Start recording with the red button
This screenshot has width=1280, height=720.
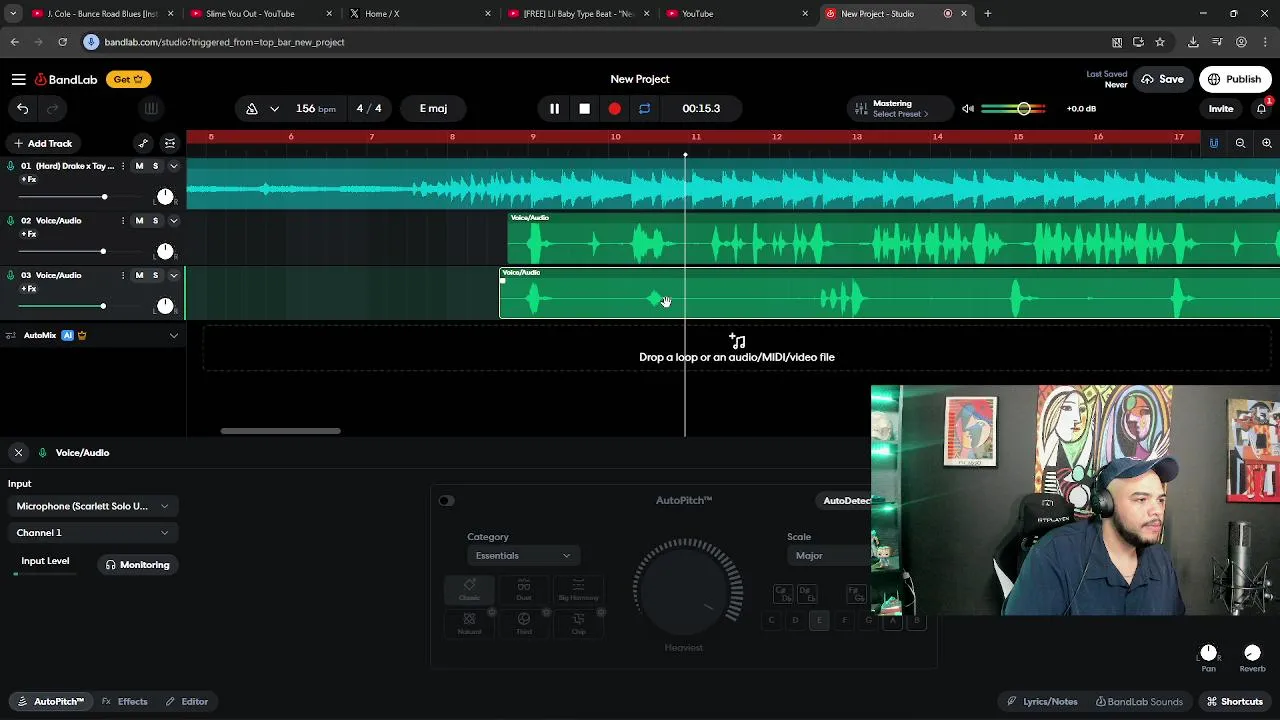click(614, 108)
